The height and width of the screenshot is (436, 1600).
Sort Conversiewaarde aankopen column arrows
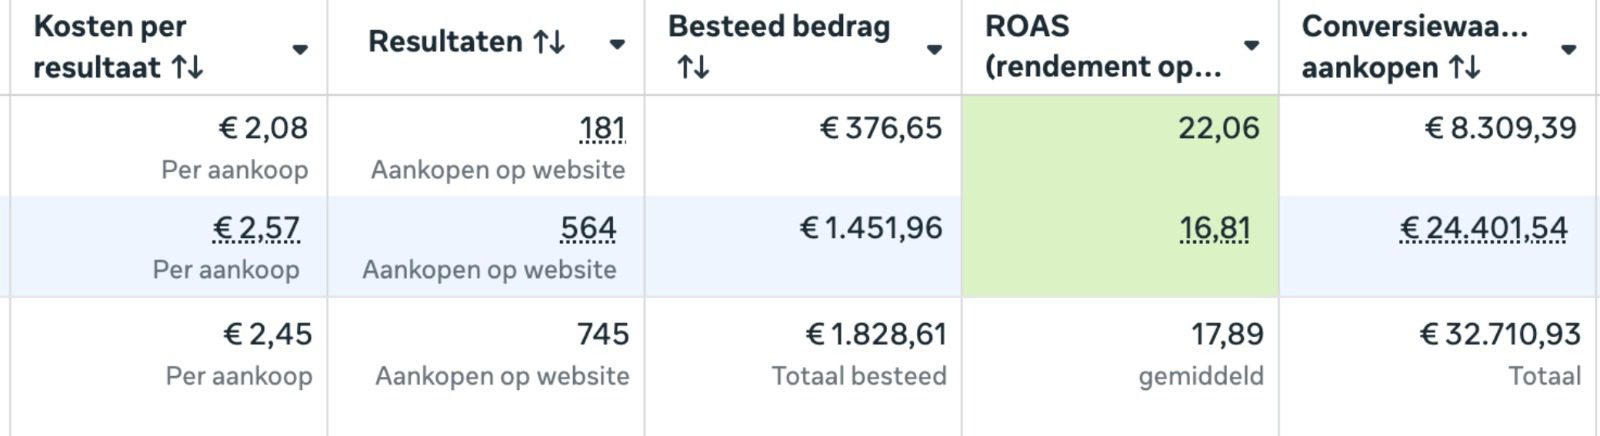[x=1465, y=68]
